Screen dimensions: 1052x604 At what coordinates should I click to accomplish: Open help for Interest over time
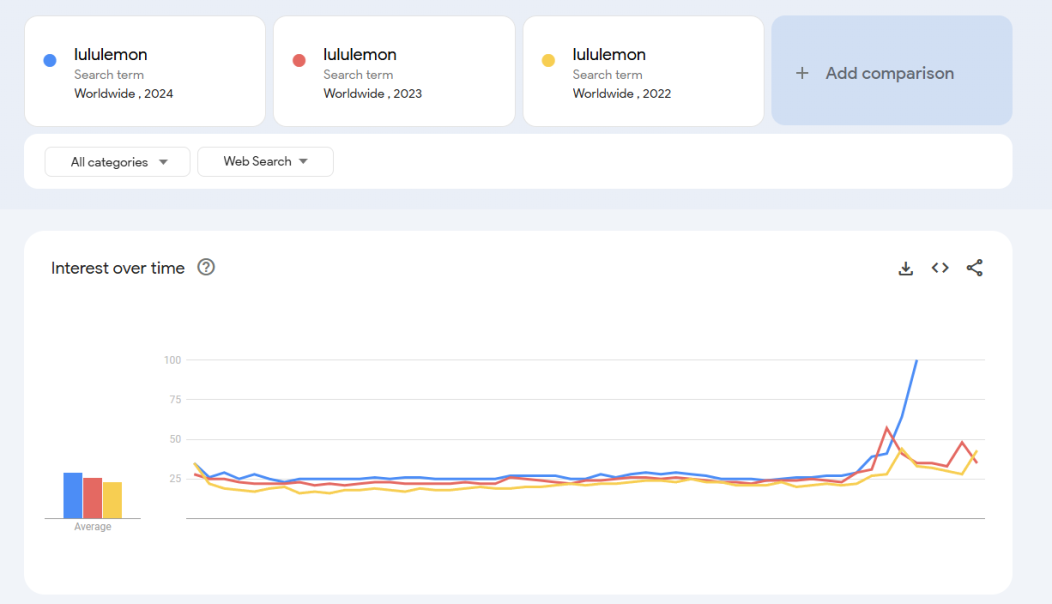pos(206,267)
